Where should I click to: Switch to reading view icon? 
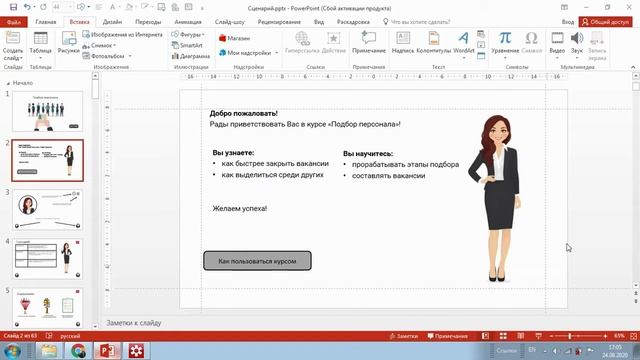[520, 336]
